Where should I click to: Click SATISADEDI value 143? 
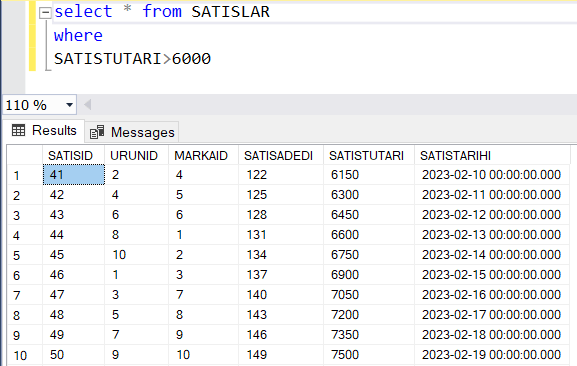pyautogui.click(x=281, y=315)
